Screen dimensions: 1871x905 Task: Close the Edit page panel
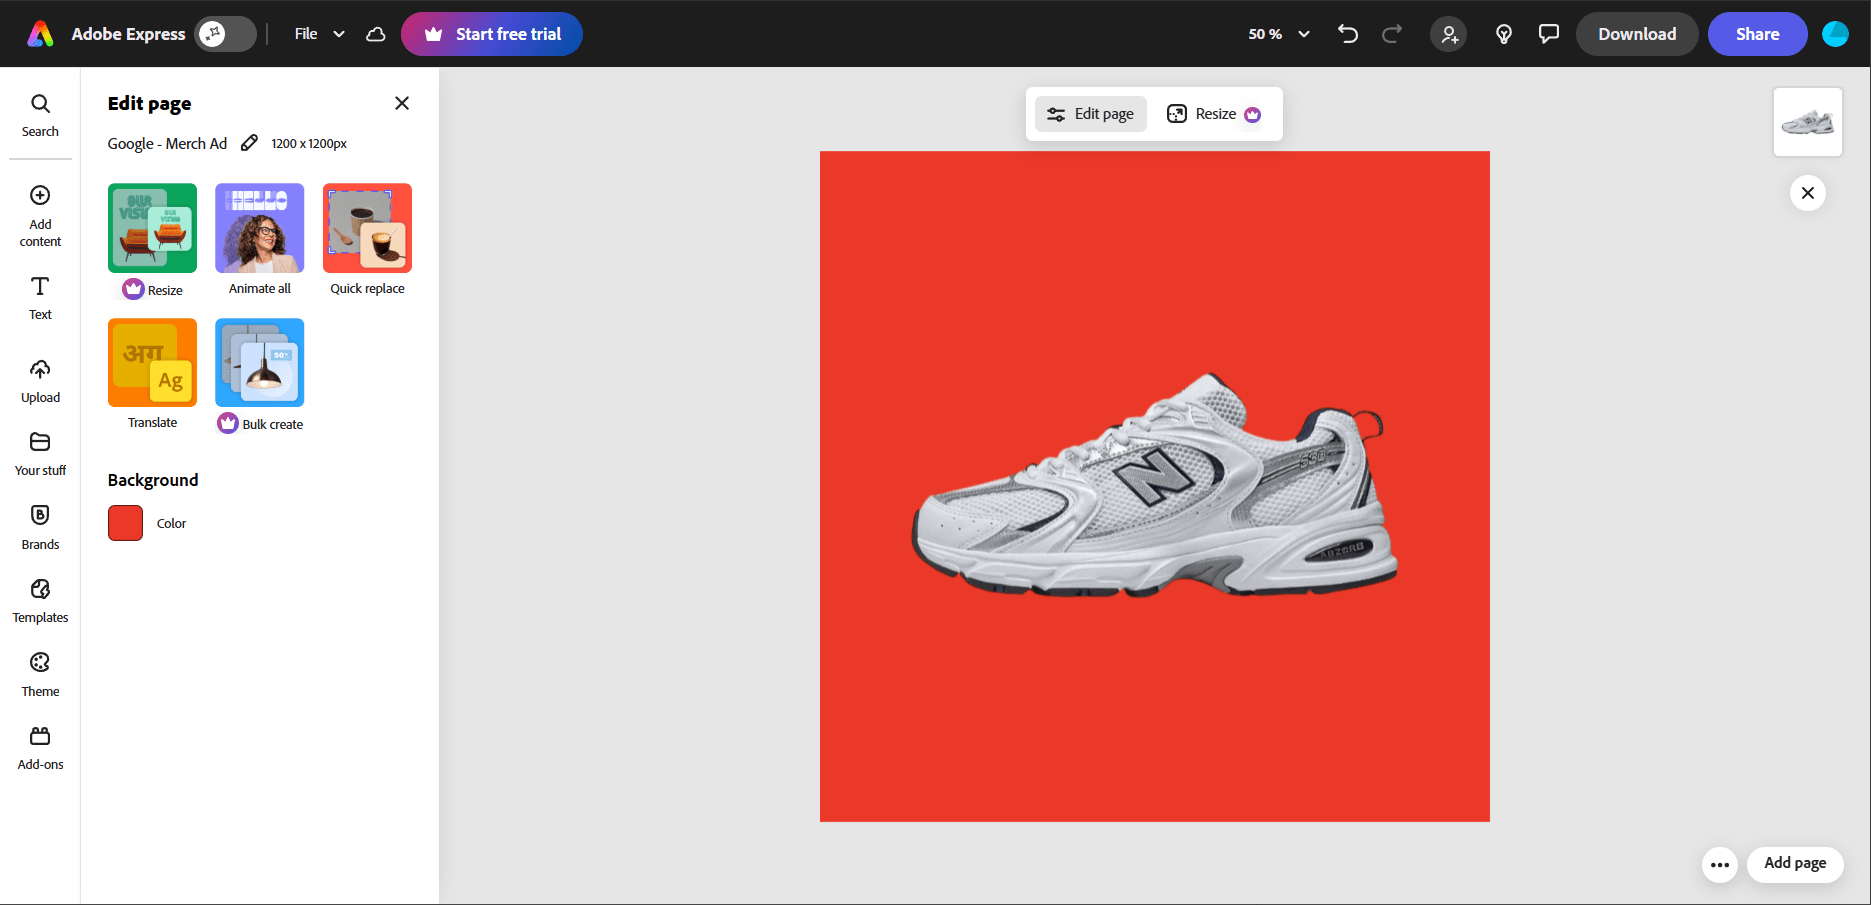402,103
